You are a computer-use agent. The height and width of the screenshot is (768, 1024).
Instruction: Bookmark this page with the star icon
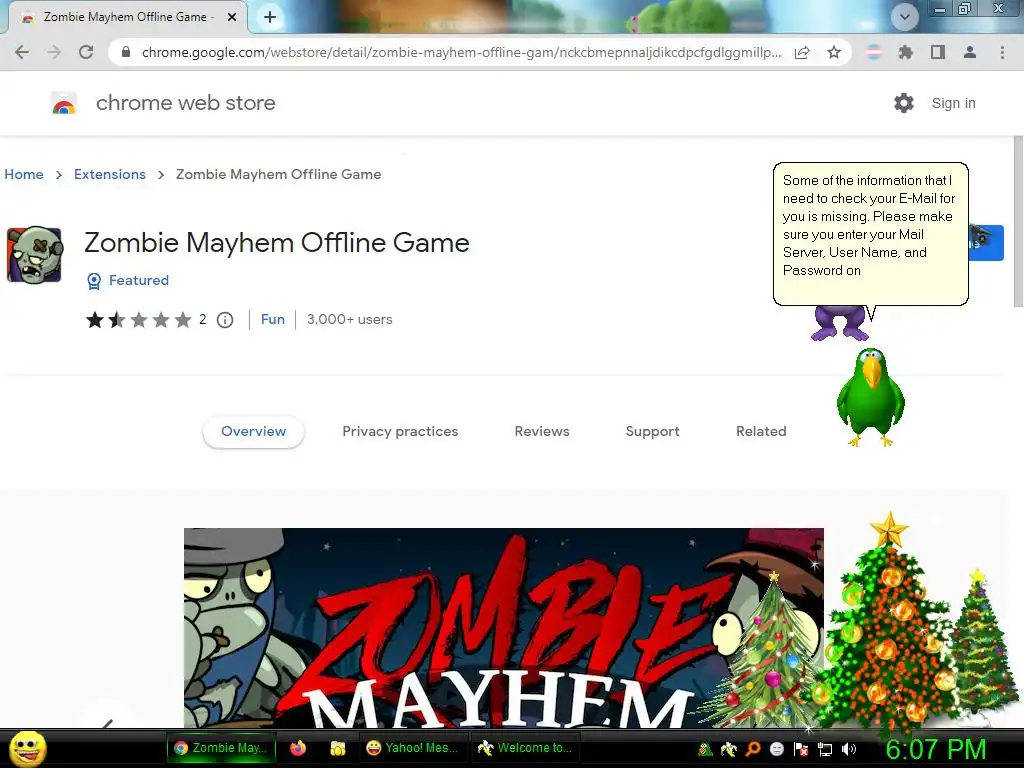(x=834, y=52)
